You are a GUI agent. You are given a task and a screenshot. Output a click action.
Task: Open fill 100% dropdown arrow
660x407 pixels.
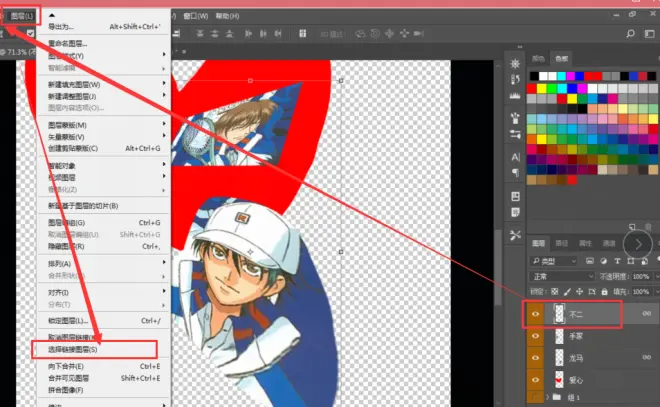click(656, 292)
